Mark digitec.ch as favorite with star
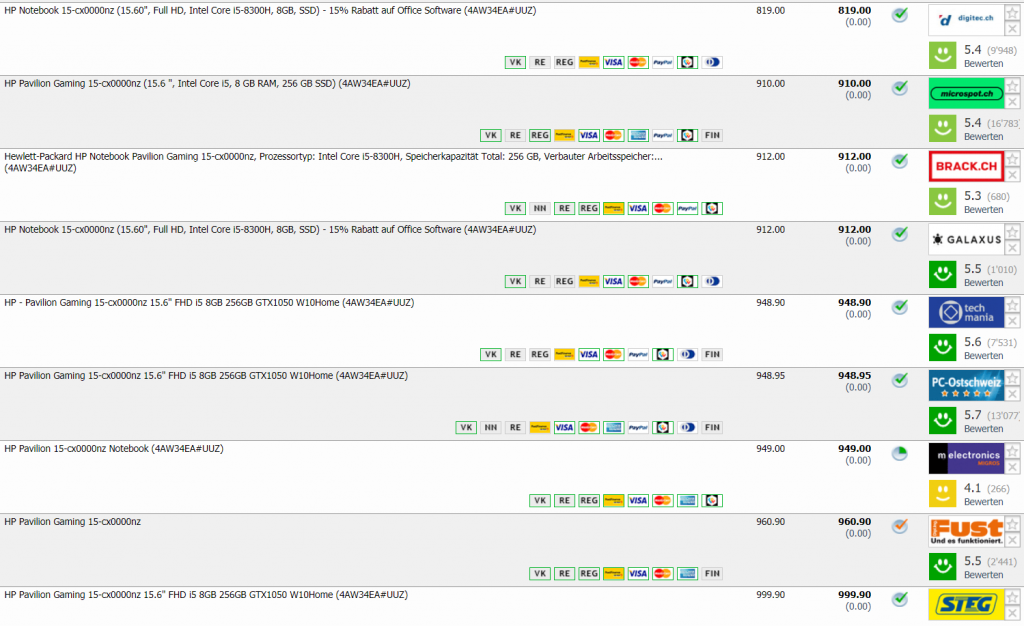The height and width of the screenshot is (626, 1024). pos(1012,13)
